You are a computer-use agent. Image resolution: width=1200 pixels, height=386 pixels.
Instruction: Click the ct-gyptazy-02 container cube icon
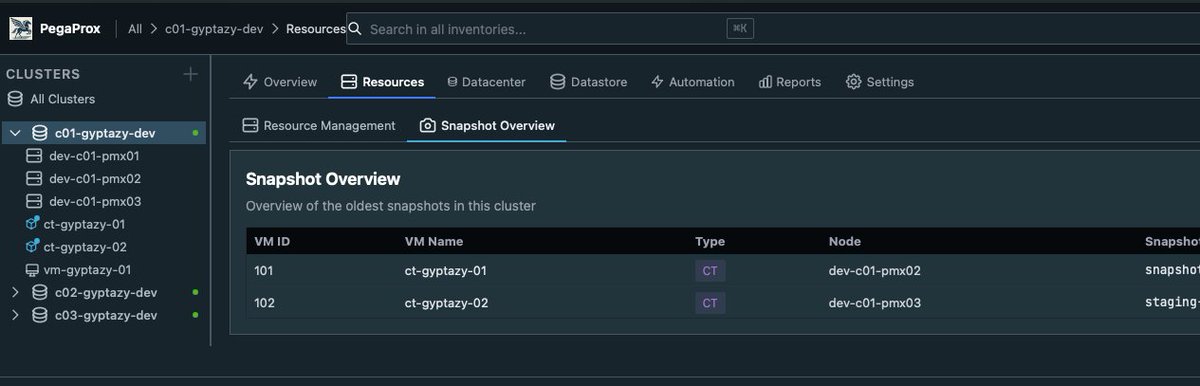32,247
